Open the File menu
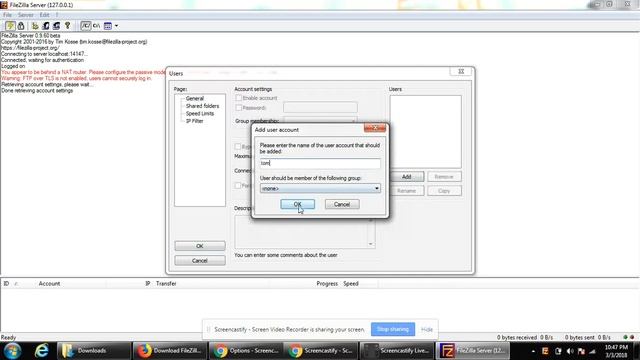This screenshot has height=360, width=640. click(7, 15)
